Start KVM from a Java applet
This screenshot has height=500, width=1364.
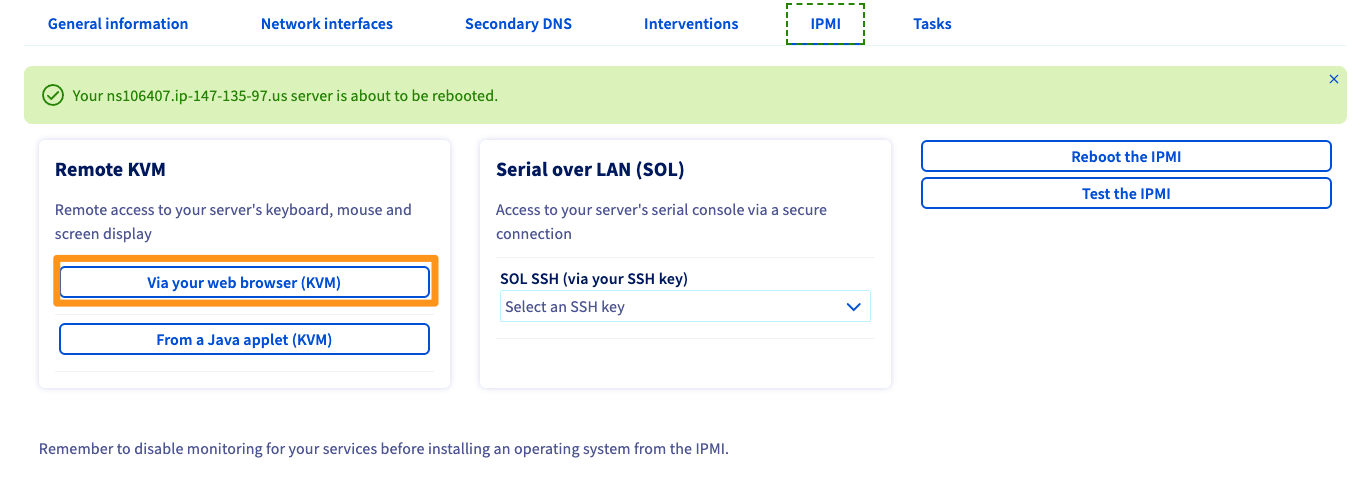pyautogui.click(x=244, y=339)
